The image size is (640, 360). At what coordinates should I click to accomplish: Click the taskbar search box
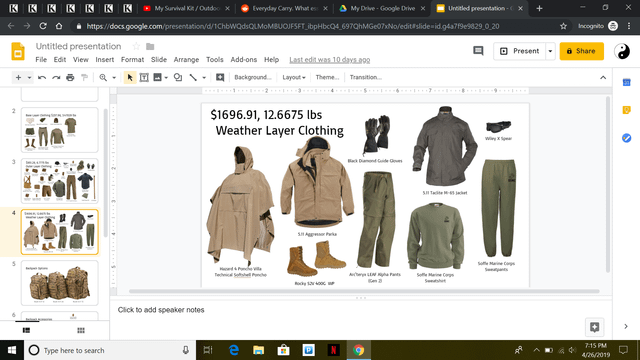point(110,350)
